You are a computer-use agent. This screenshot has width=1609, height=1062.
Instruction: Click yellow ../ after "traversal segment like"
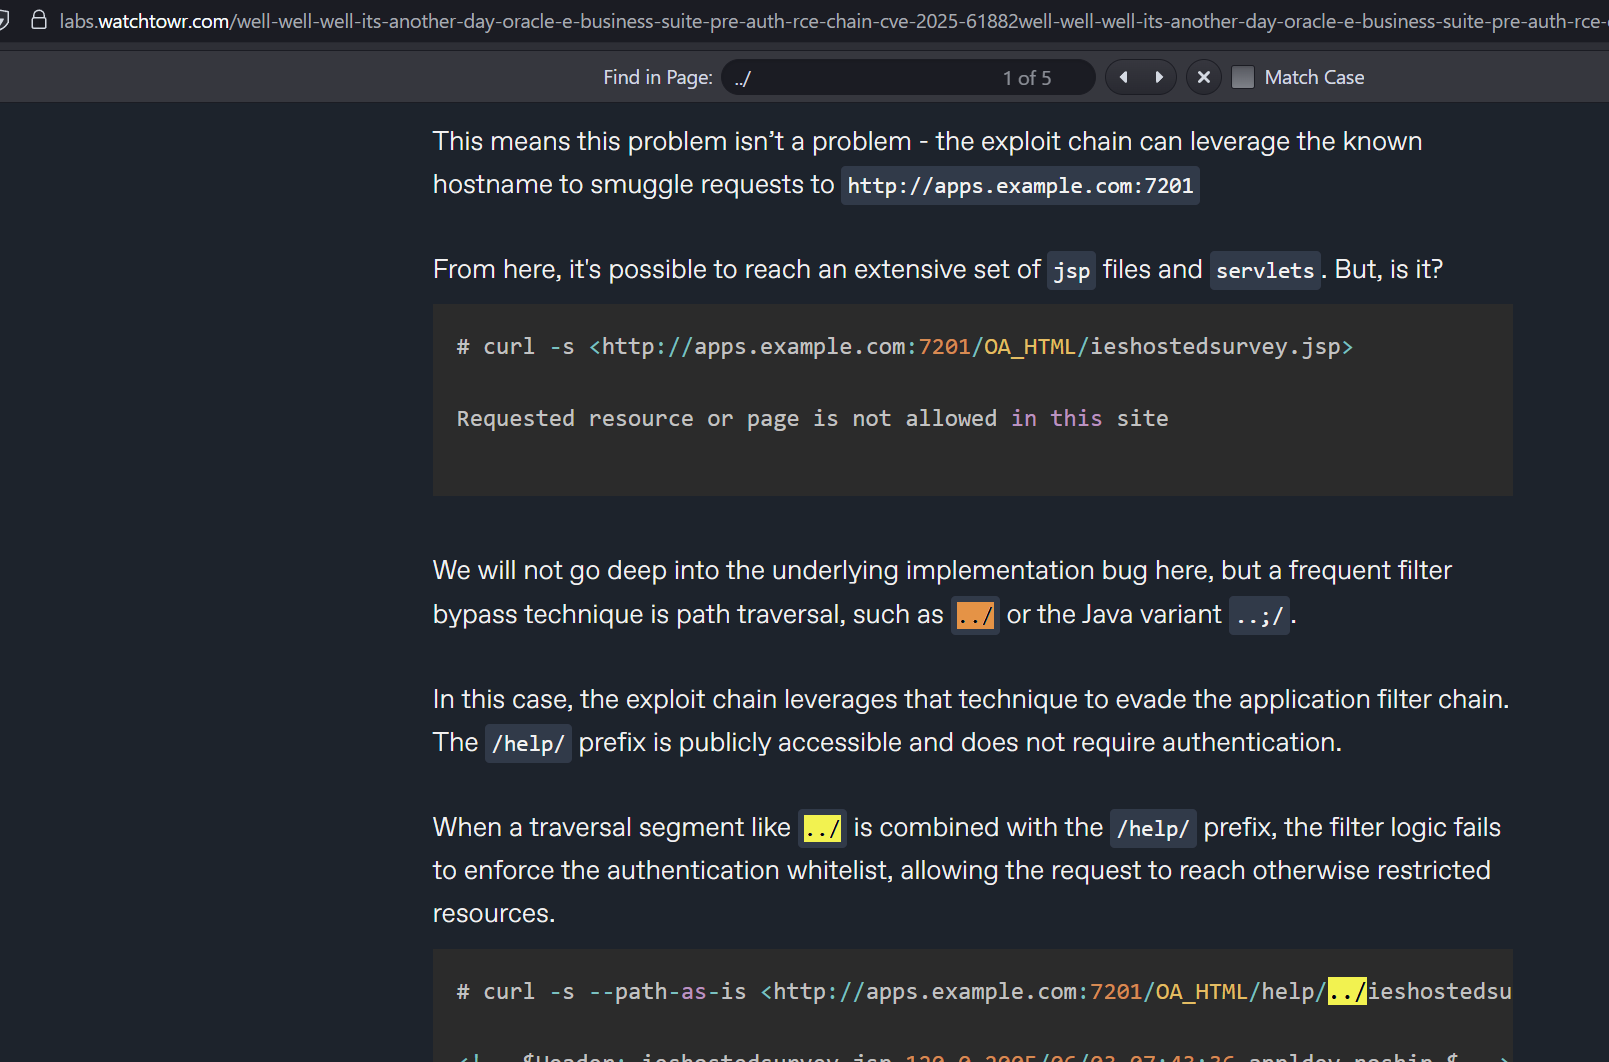(x=822, y=828)
